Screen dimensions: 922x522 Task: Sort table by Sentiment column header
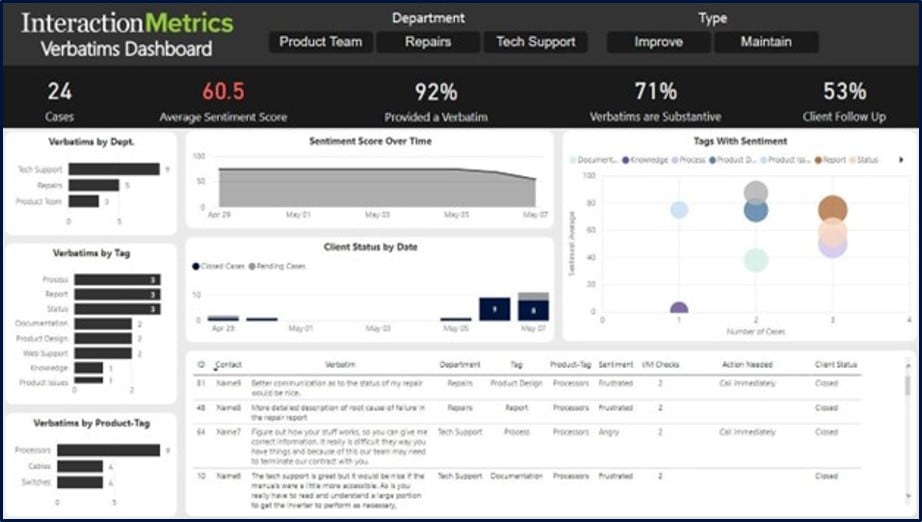tap(616, 364)
